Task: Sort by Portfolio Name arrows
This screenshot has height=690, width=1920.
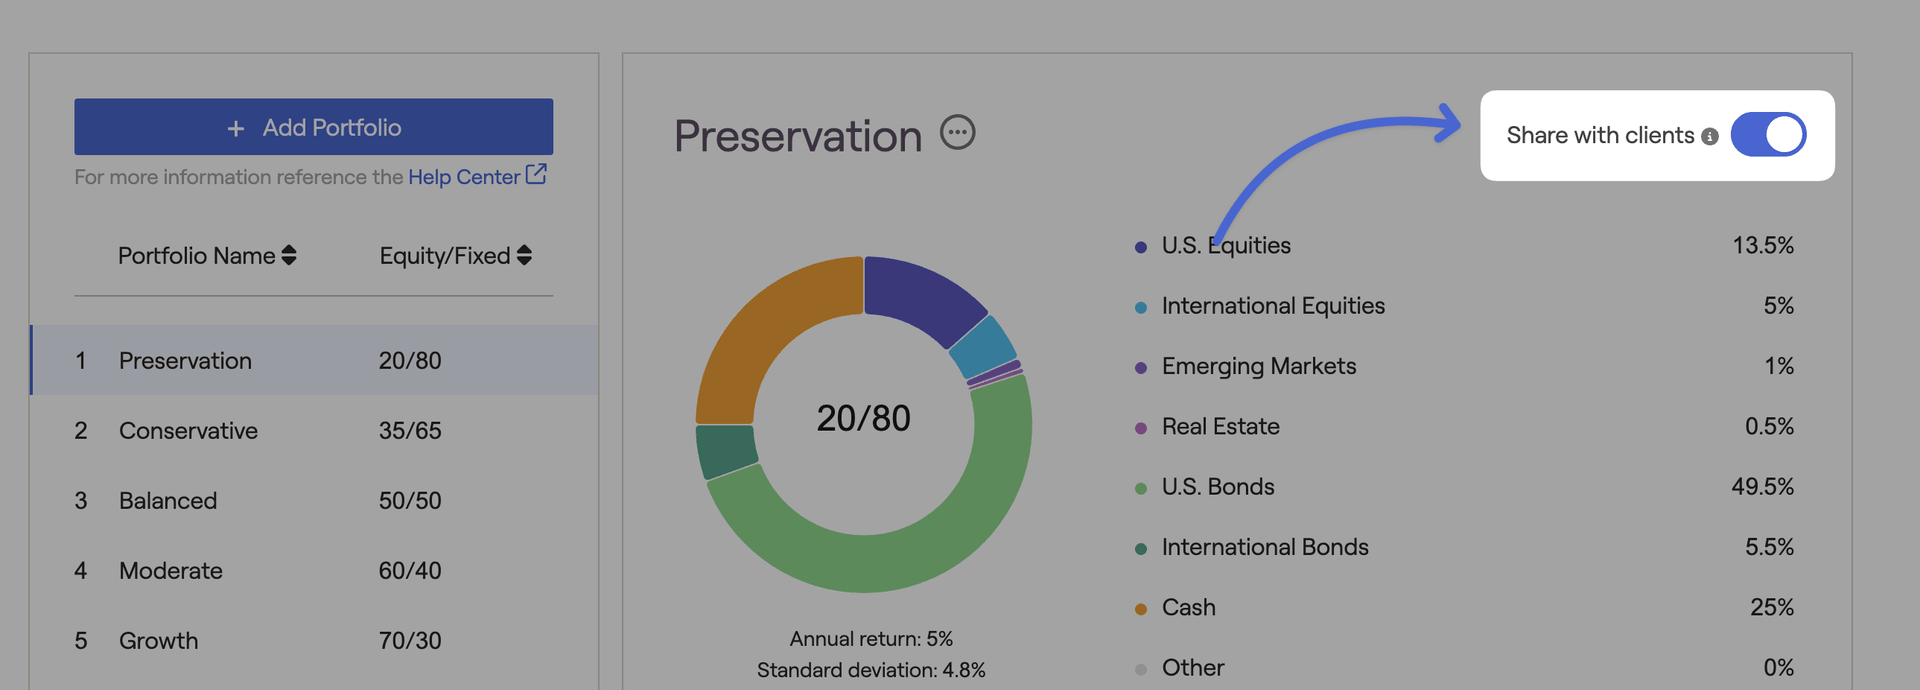Action: [x=289, y=256]
